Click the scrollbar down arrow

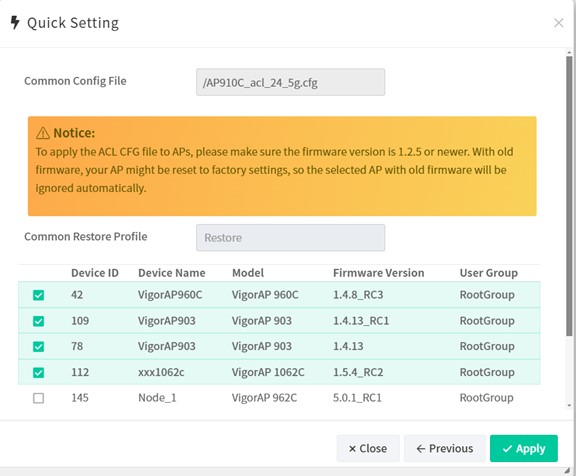[x=569, y=405]
